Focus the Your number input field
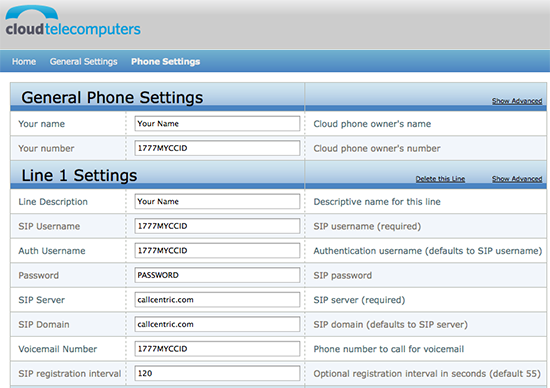The image size is (550, 388). point(217,148)
